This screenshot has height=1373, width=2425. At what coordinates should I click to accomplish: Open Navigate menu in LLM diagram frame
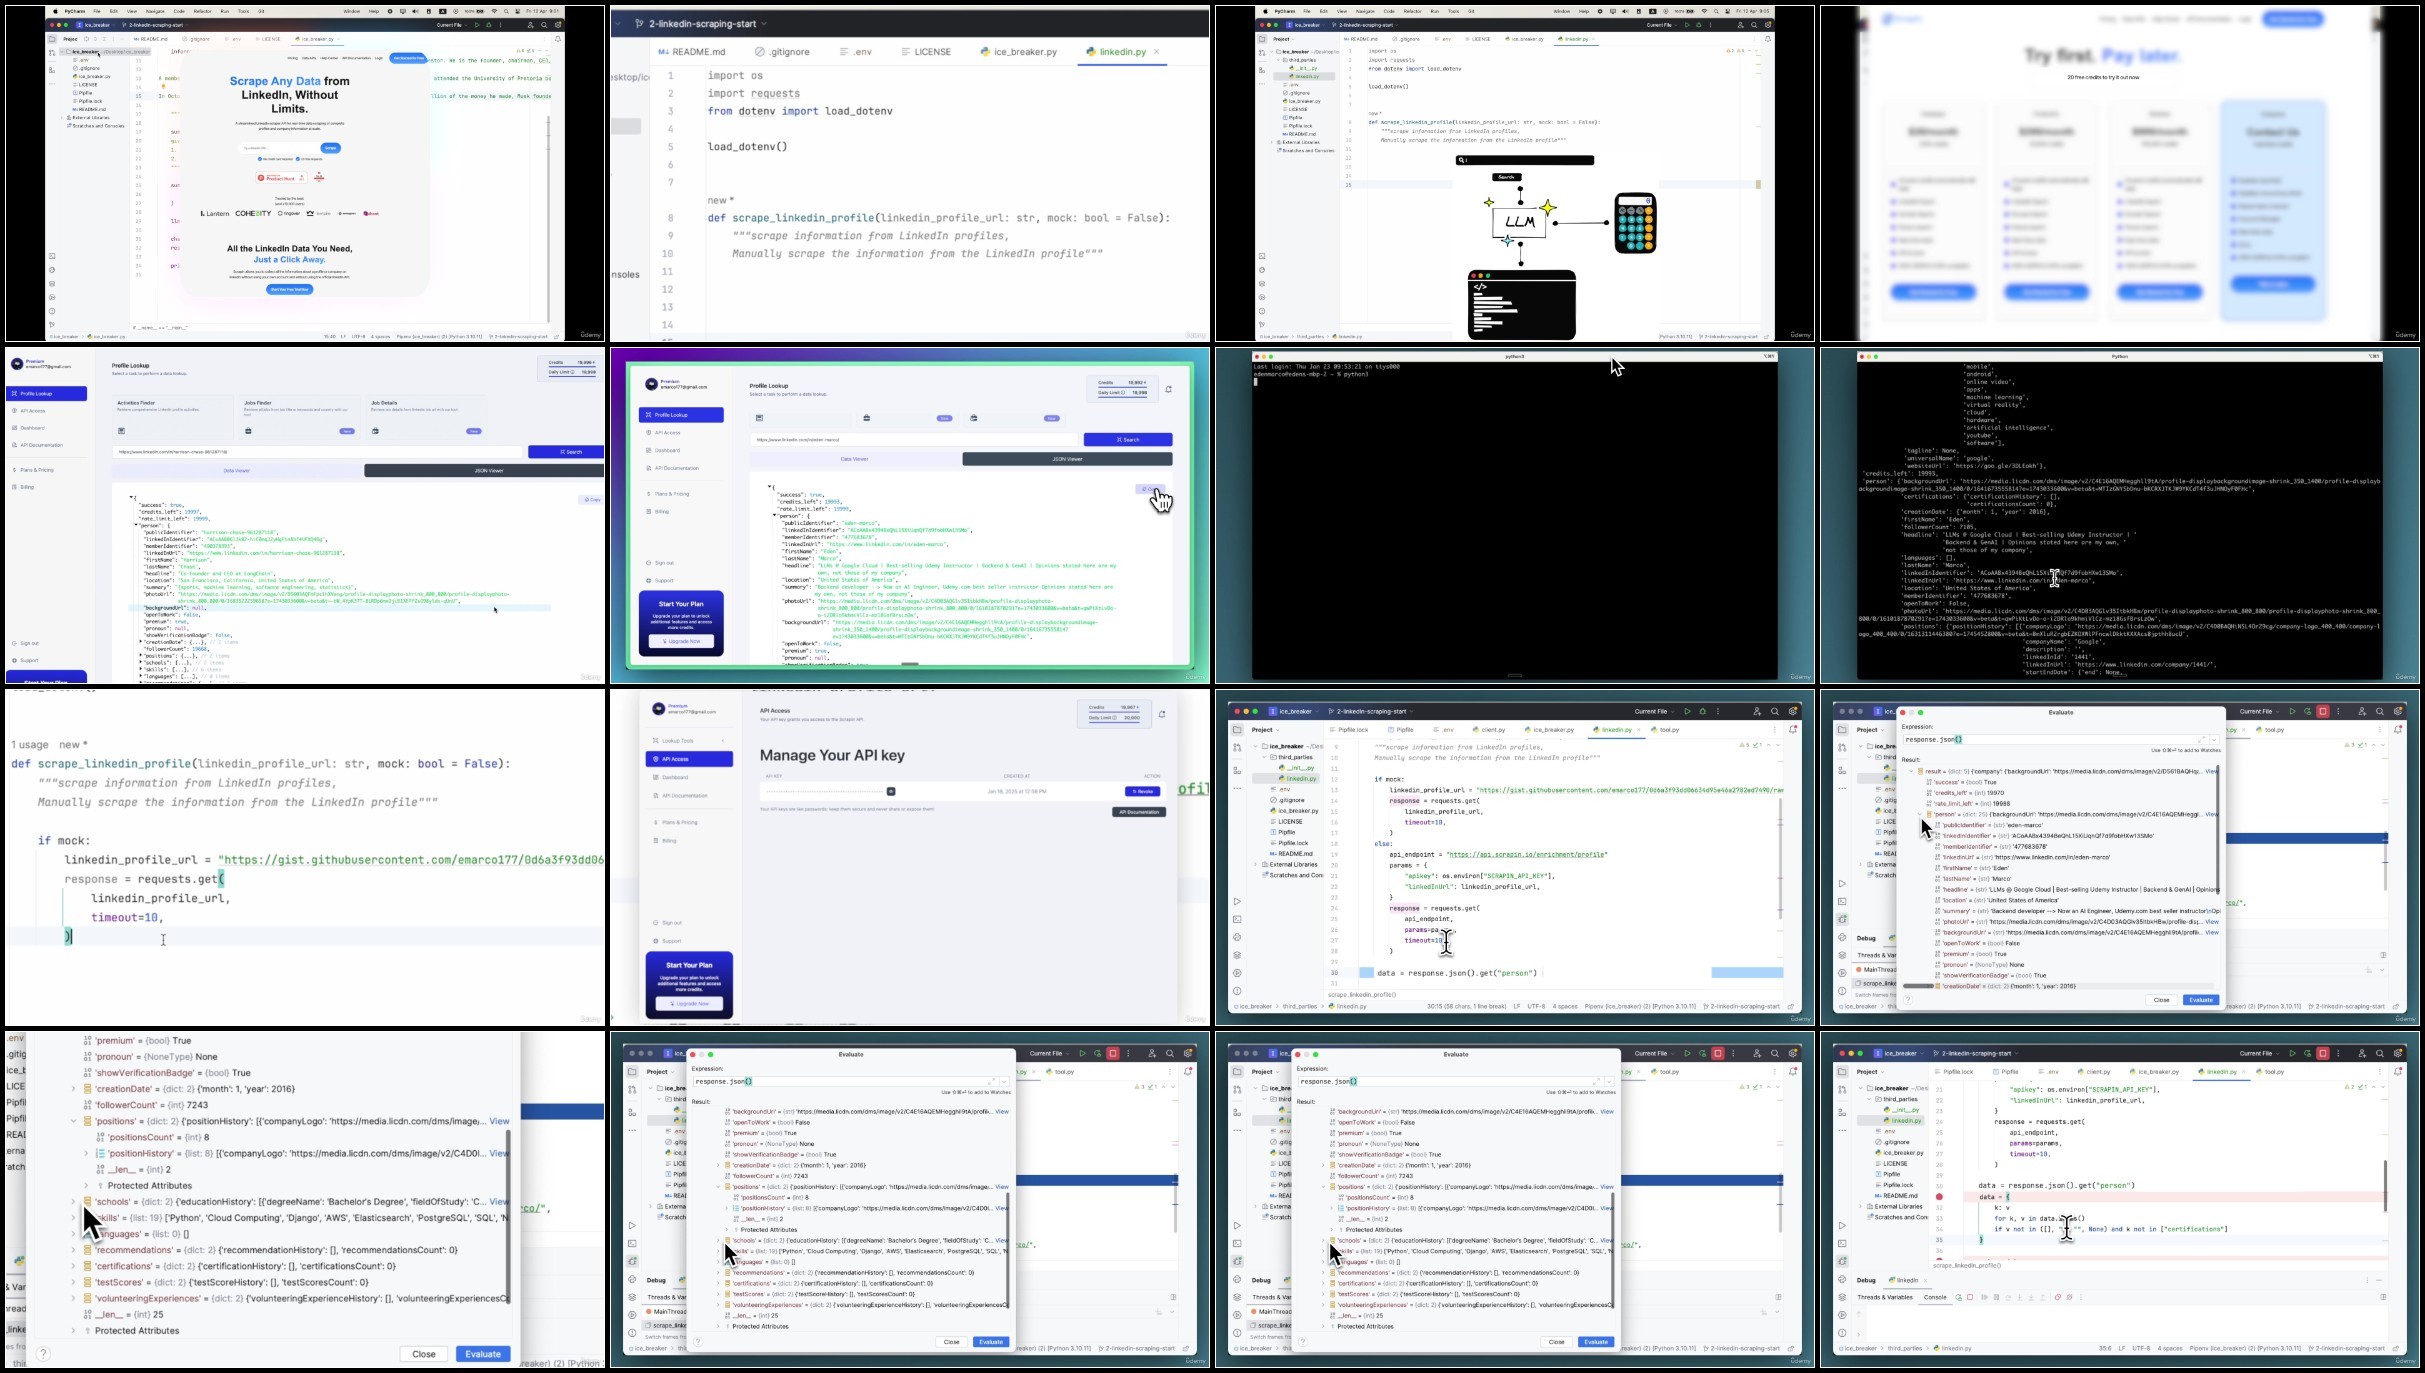(x=1365, y=12)
